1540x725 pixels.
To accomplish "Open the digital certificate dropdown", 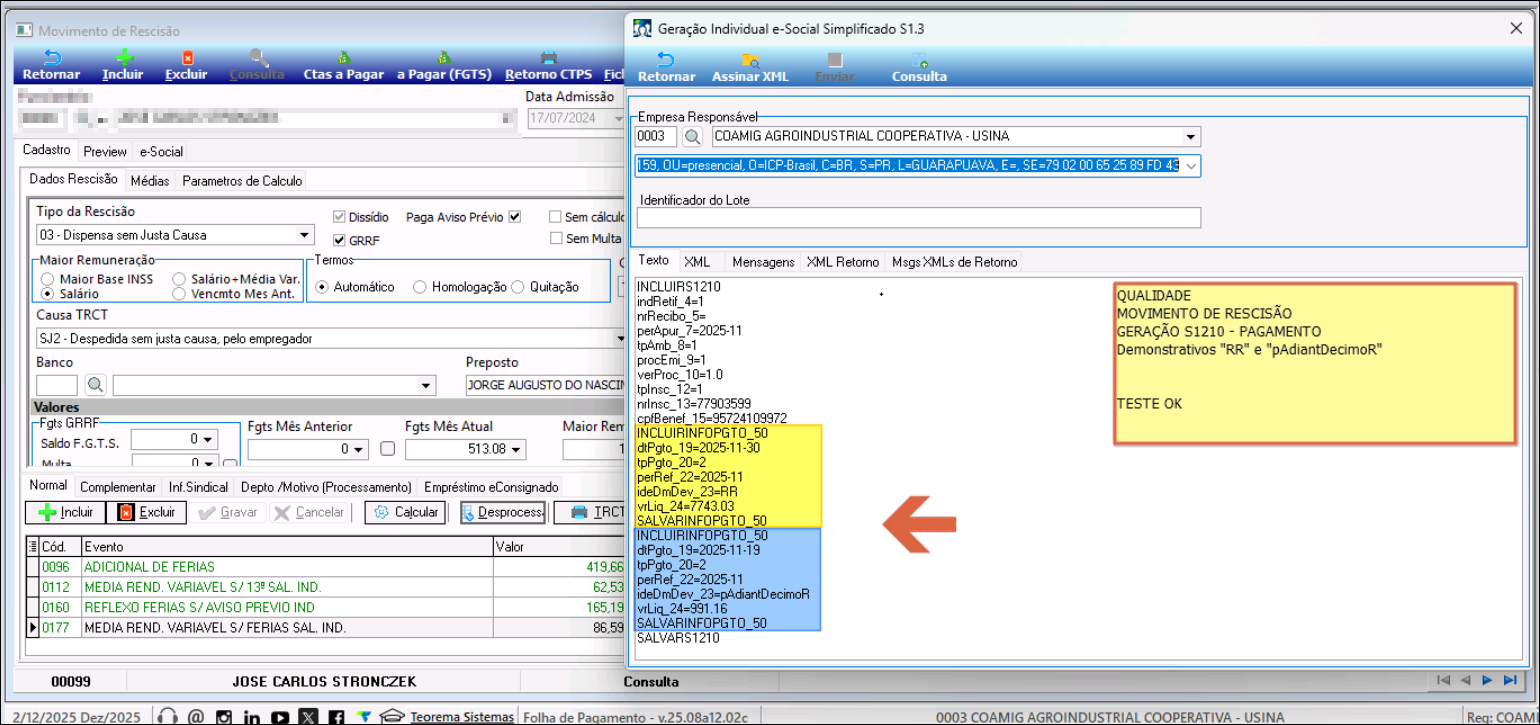I will pyautogui.click(x=1190, y=166).
